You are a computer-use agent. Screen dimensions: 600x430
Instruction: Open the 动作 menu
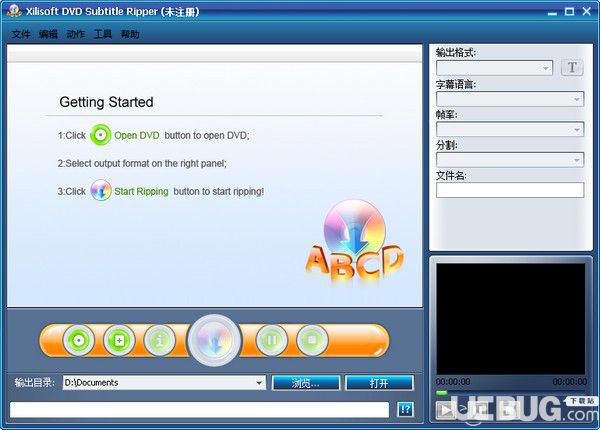point(76,34)
